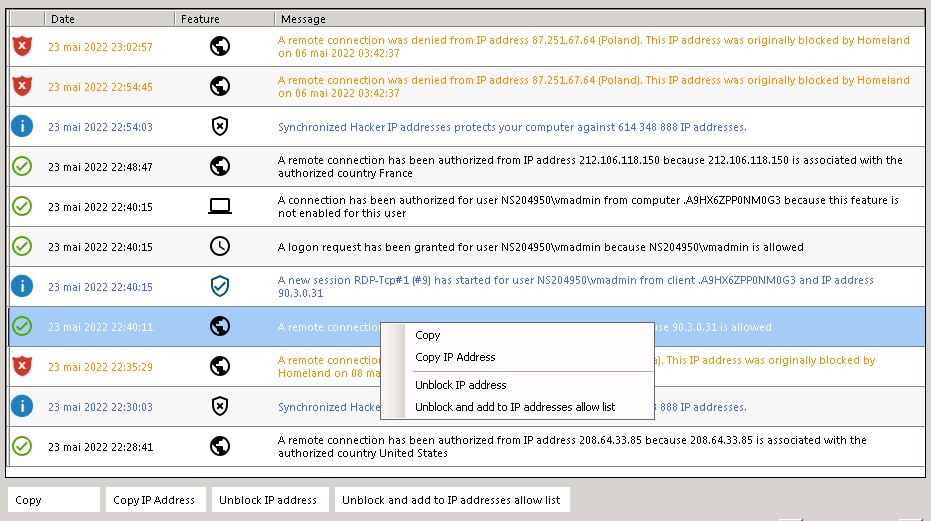
Task: Click green check icon beside laptop feature row
Action: click(22, 206)
